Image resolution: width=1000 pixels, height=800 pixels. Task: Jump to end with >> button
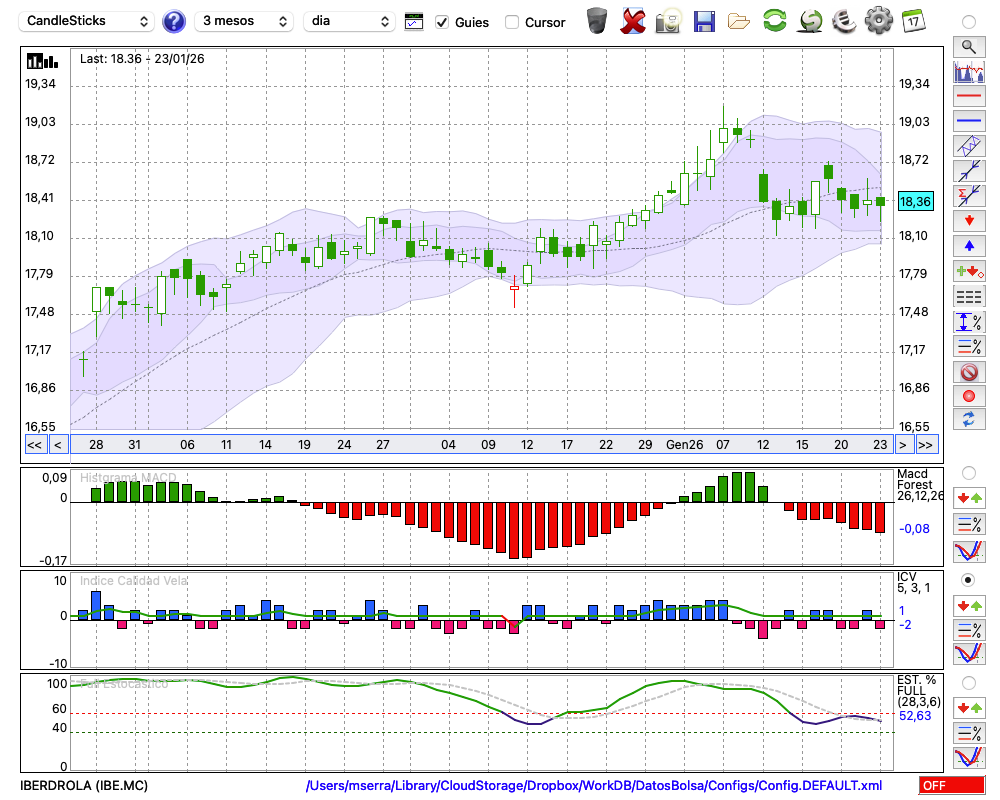click(x=926, y=445)
